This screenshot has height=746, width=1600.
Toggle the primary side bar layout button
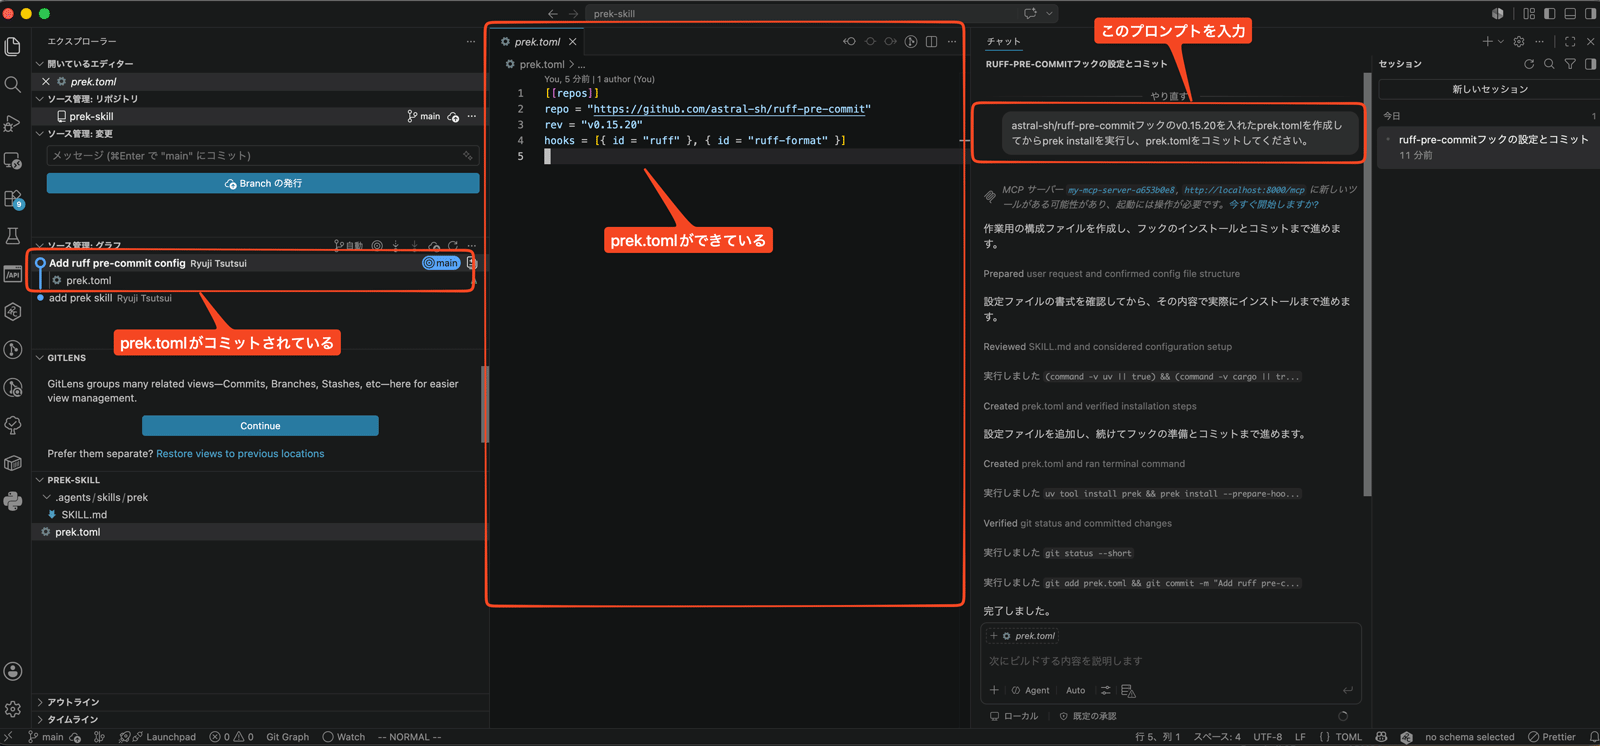coord(1549,13)
